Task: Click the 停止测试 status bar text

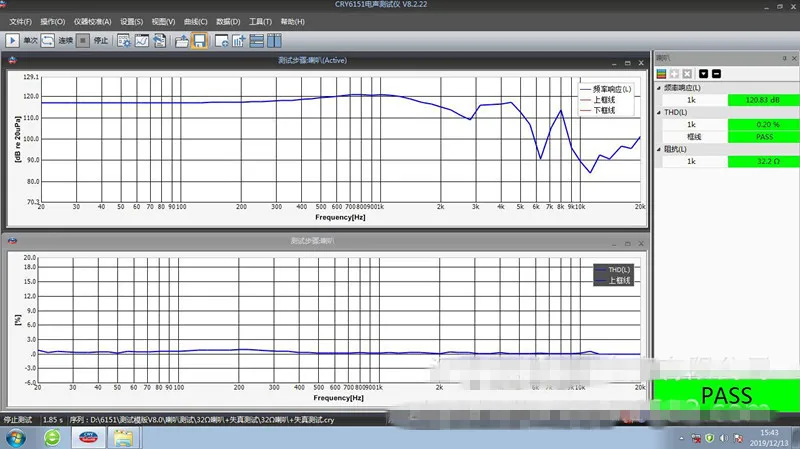Action: pos(18,419)
